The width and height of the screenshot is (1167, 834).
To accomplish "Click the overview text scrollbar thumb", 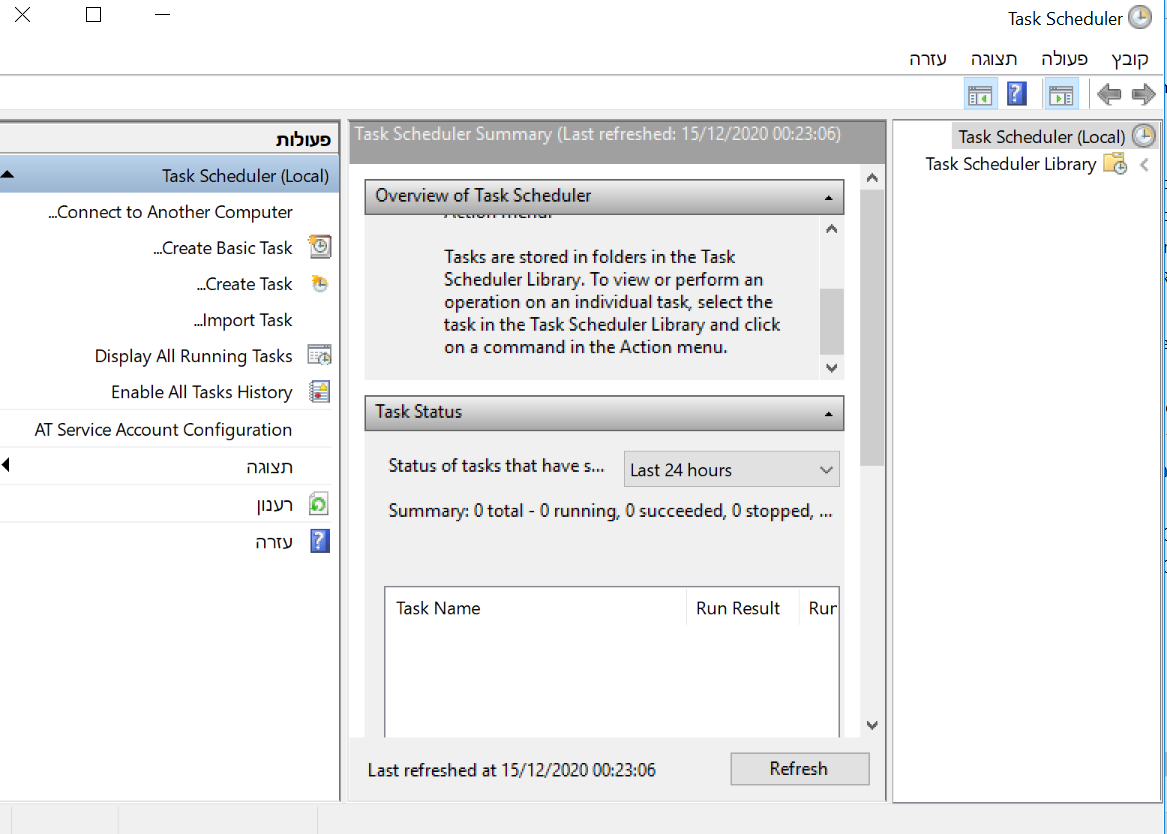I will coord(831,321).
